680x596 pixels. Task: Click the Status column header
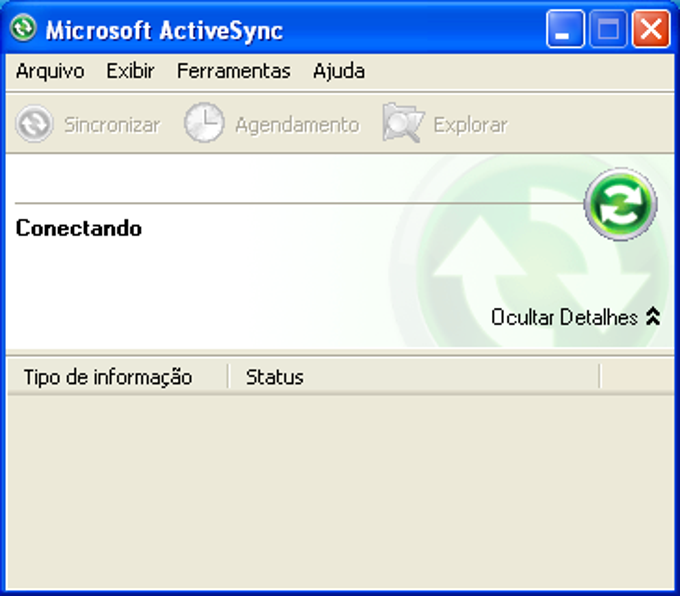pyautogui.click(x=414, y=377)
